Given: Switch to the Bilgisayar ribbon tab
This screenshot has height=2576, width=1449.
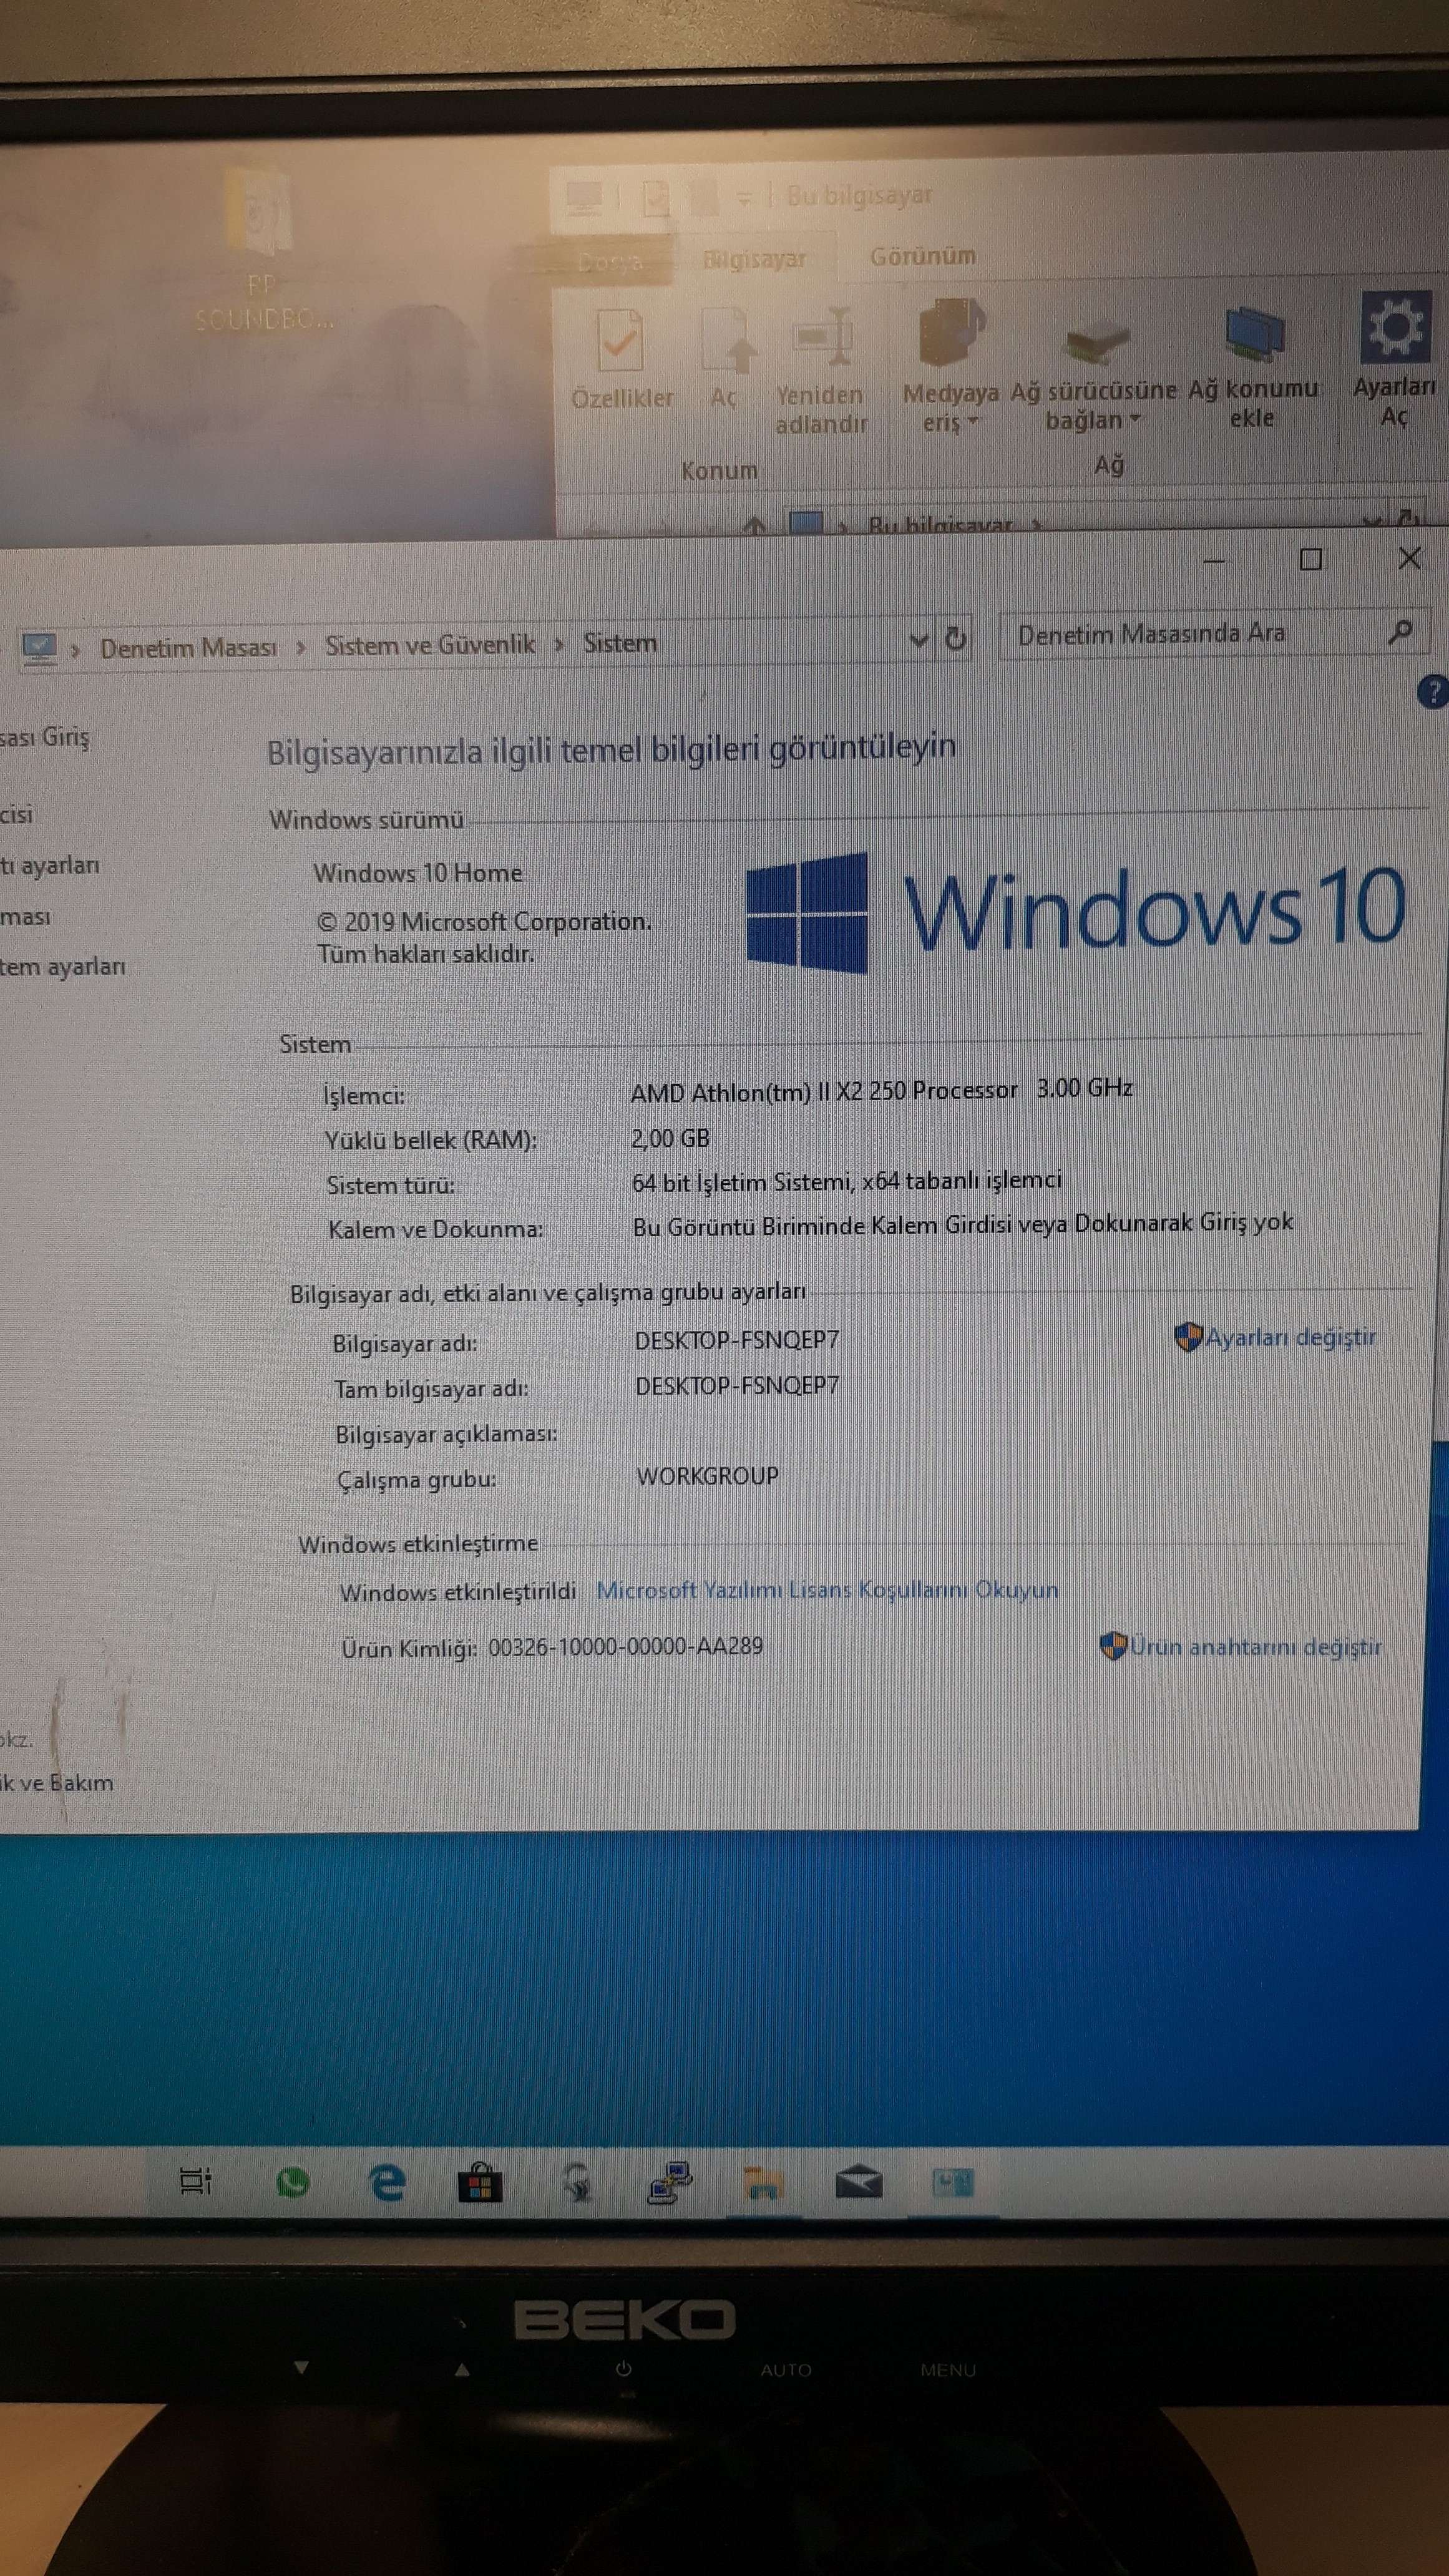Looking at the screenshot, I should [754, 259].
